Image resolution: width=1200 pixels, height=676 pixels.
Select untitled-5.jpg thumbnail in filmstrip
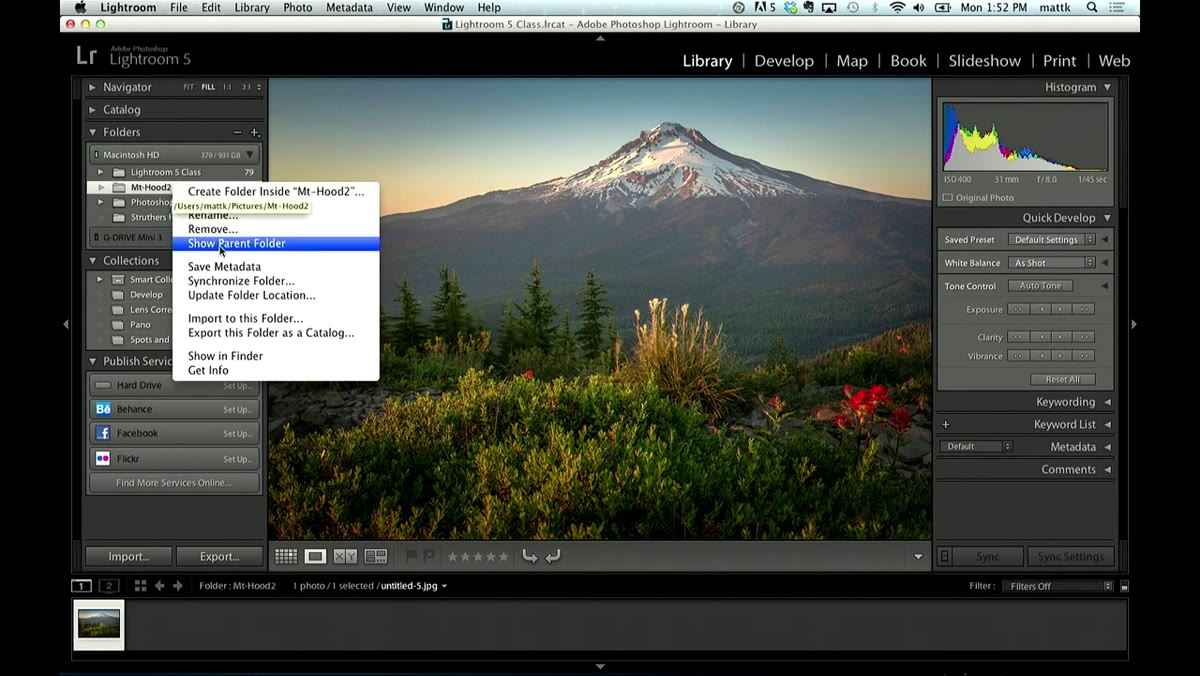99,624
